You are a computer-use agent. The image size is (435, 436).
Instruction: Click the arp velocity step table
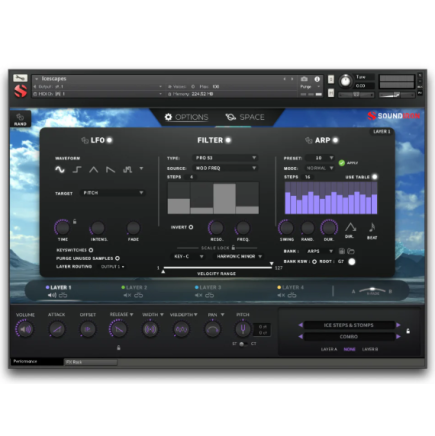click(331, 198)
